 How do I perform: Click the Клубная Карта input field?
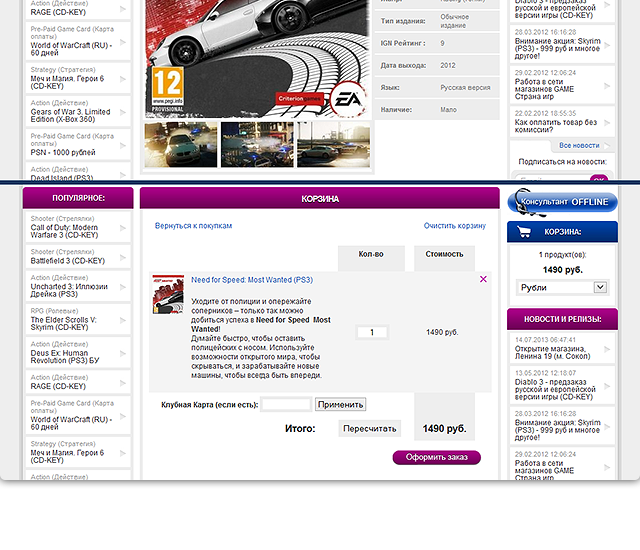285,405
